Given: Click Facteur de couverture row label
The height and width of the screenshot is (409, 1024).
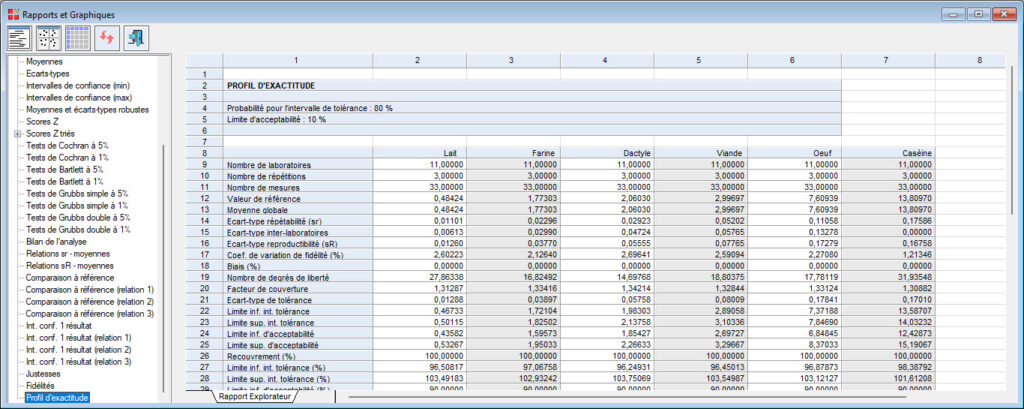Looking at the screenshot, I should pos(297,288).
